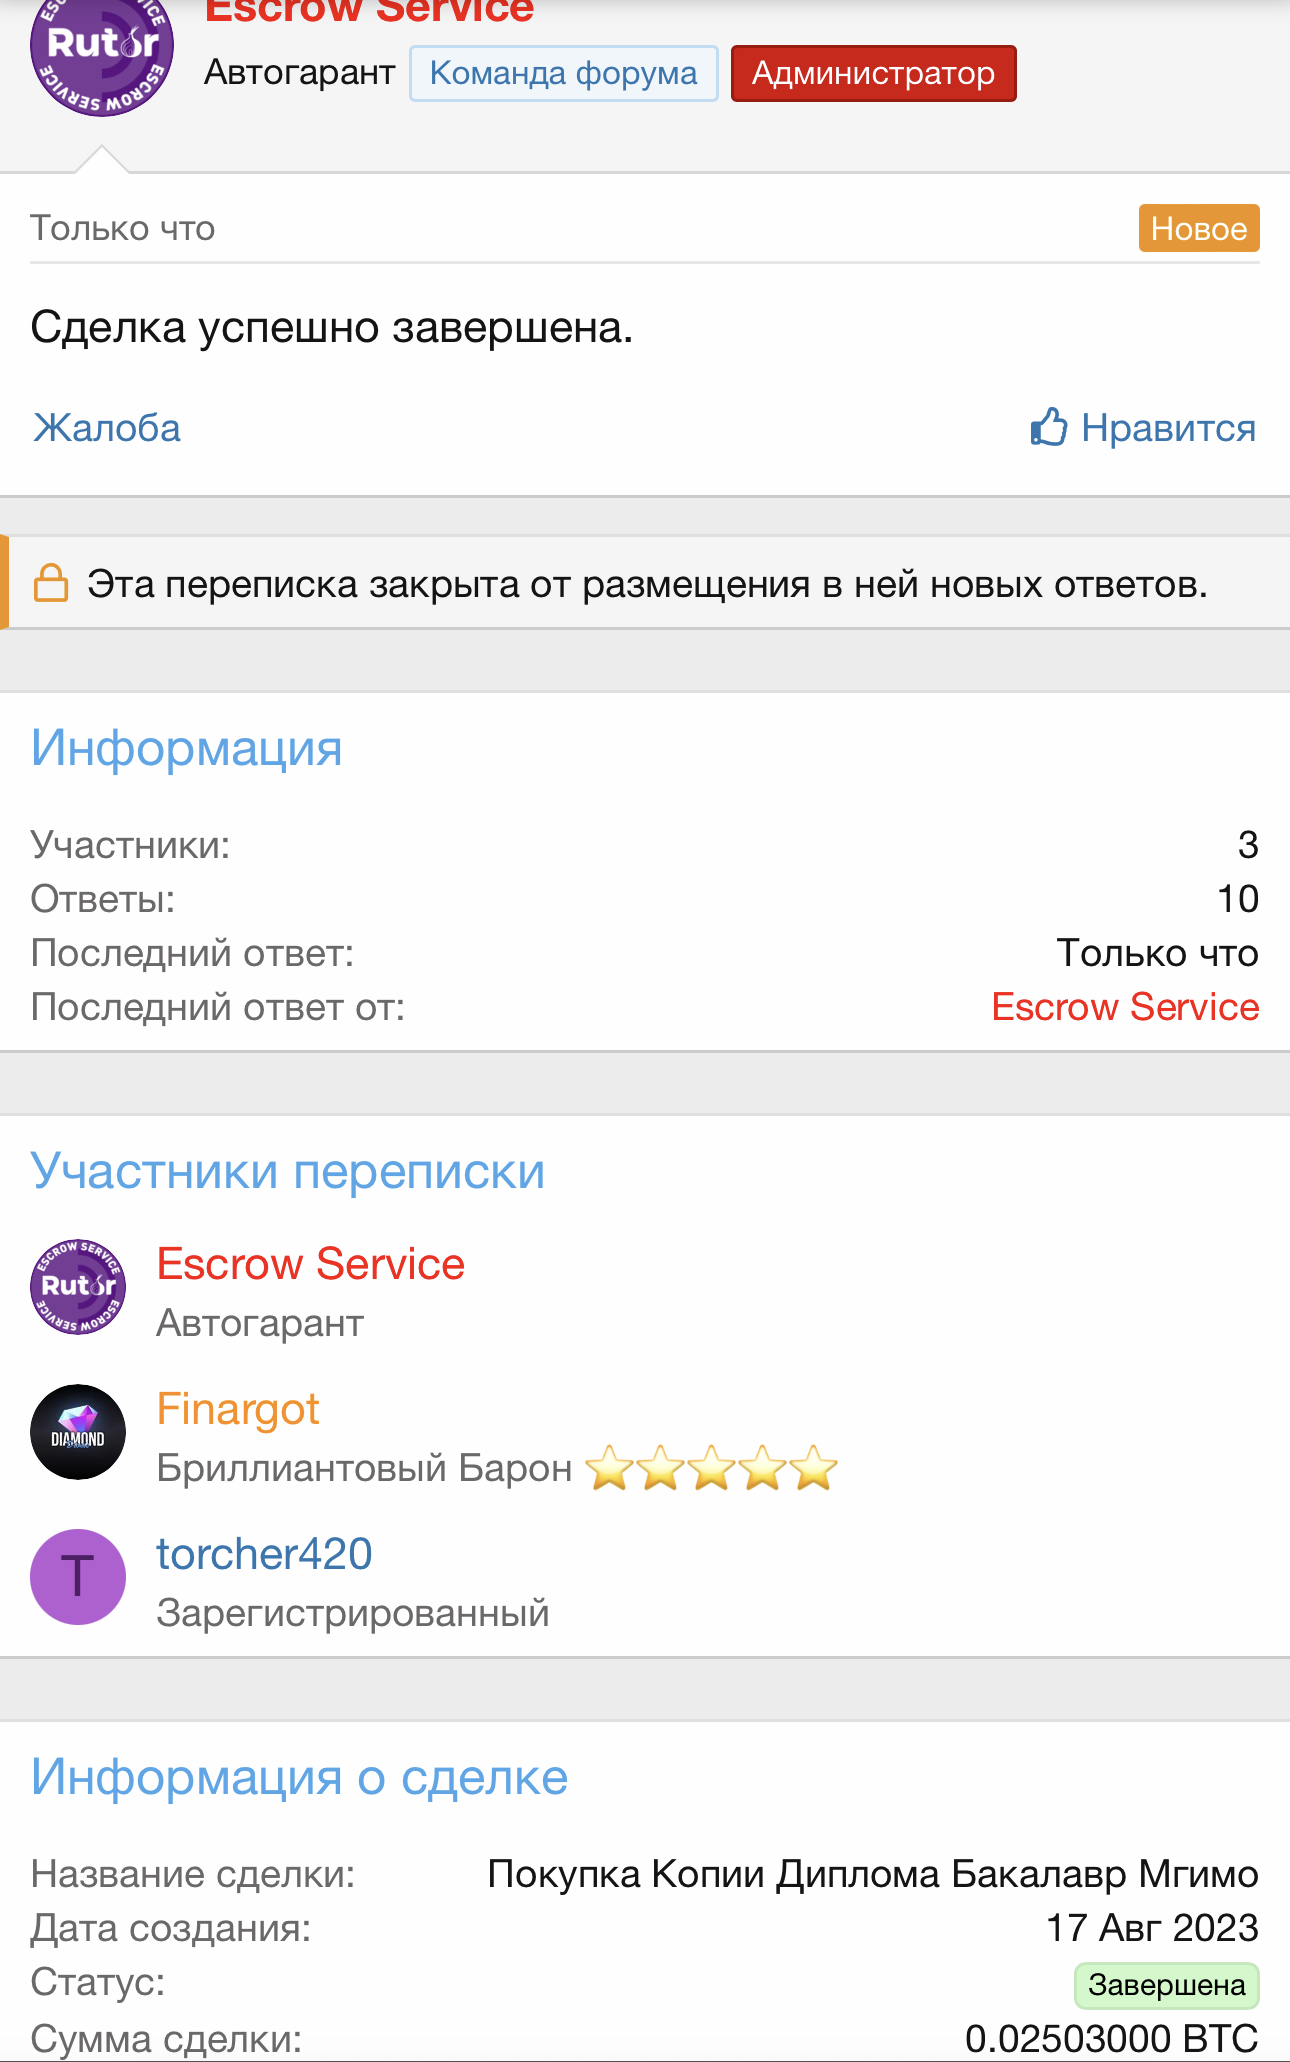Open Escrow Service avatar in participants list

point(78,1287)
